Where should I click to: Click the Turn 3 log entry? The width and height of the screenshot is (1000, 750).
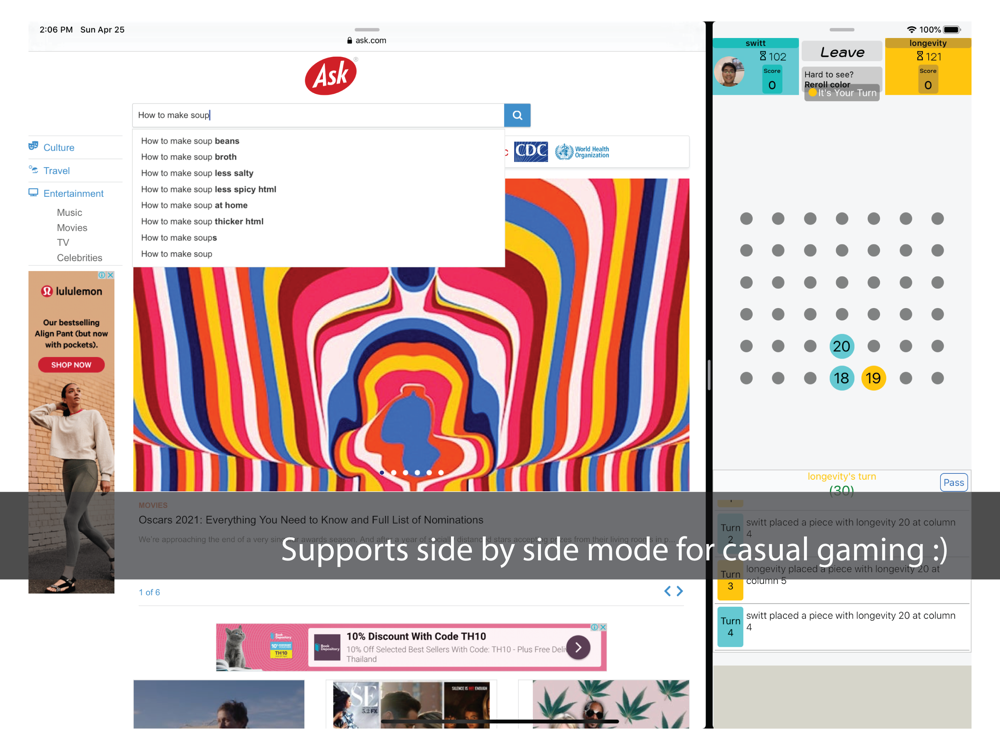tap(843, 580)
